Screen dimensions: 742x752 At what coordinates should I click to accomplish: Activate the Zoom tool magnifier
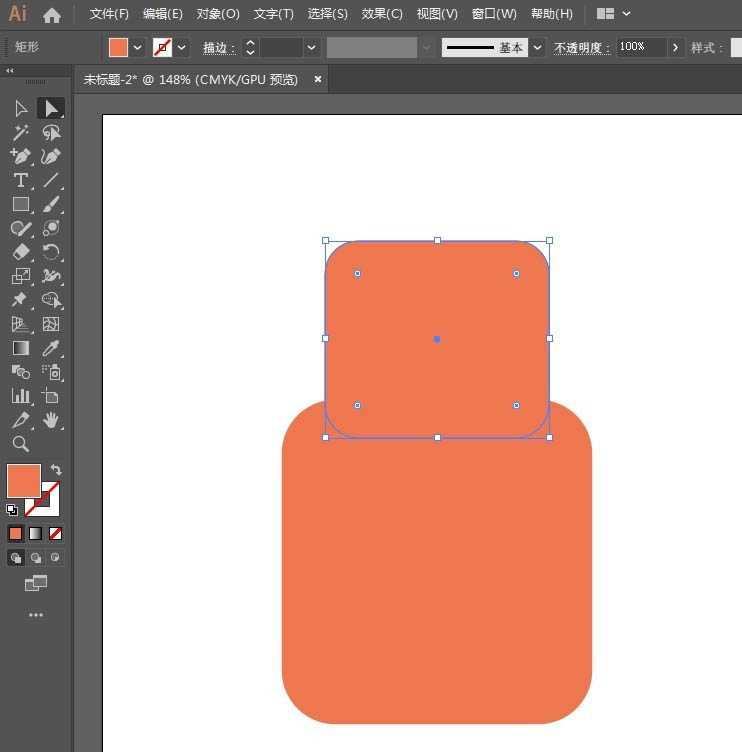click(20, 444)
